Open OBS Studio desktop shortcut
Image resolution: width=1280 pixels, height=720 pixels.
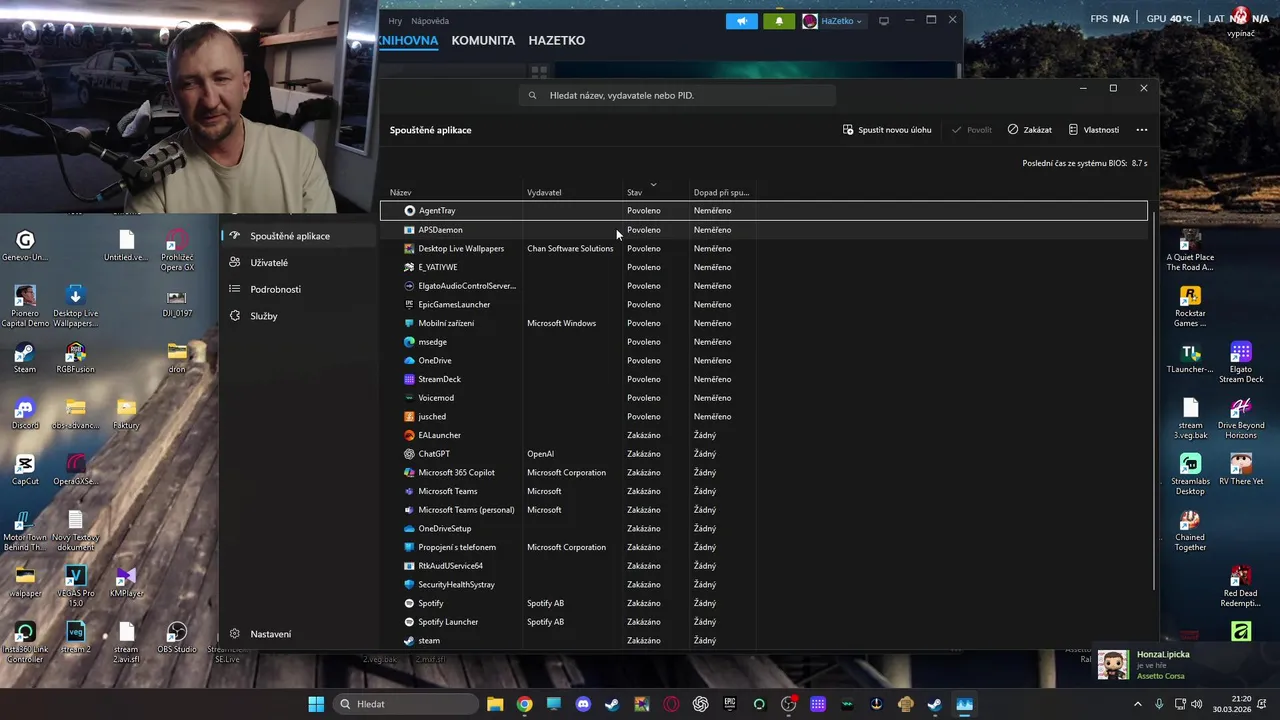click(177, 638)
